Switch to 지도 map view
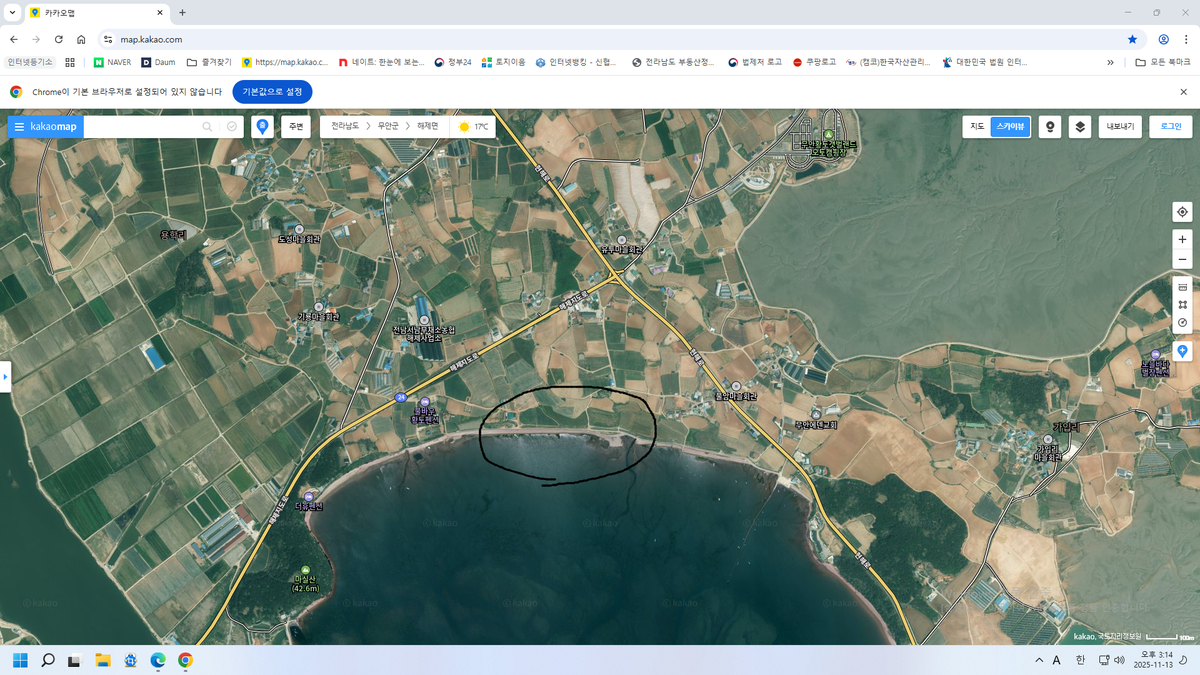Viewport: 1200px width, 675px height. (x=977, y=127)
